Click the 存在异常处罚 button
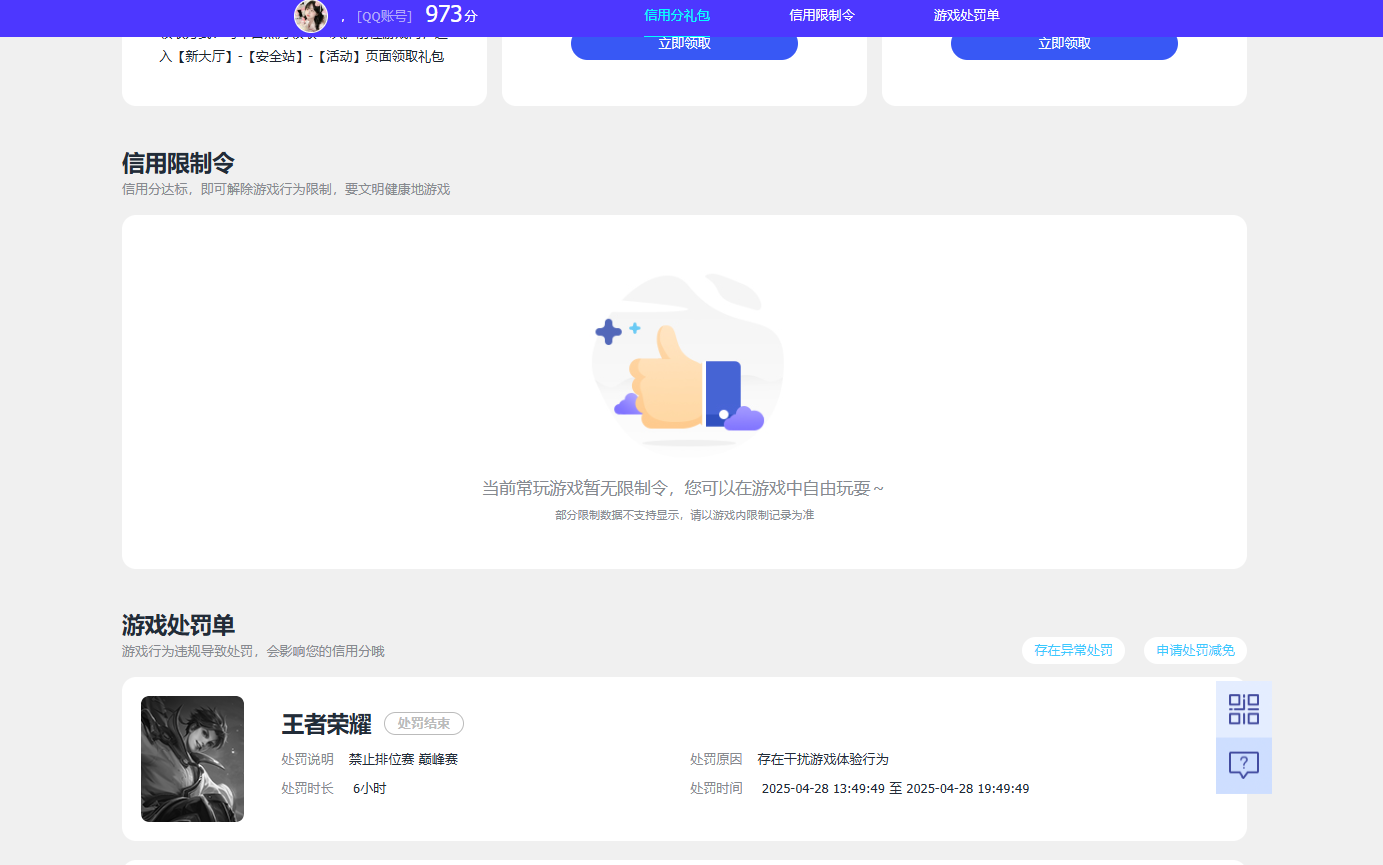This screenshot has height=865, width=1383. click(1073, 650)
